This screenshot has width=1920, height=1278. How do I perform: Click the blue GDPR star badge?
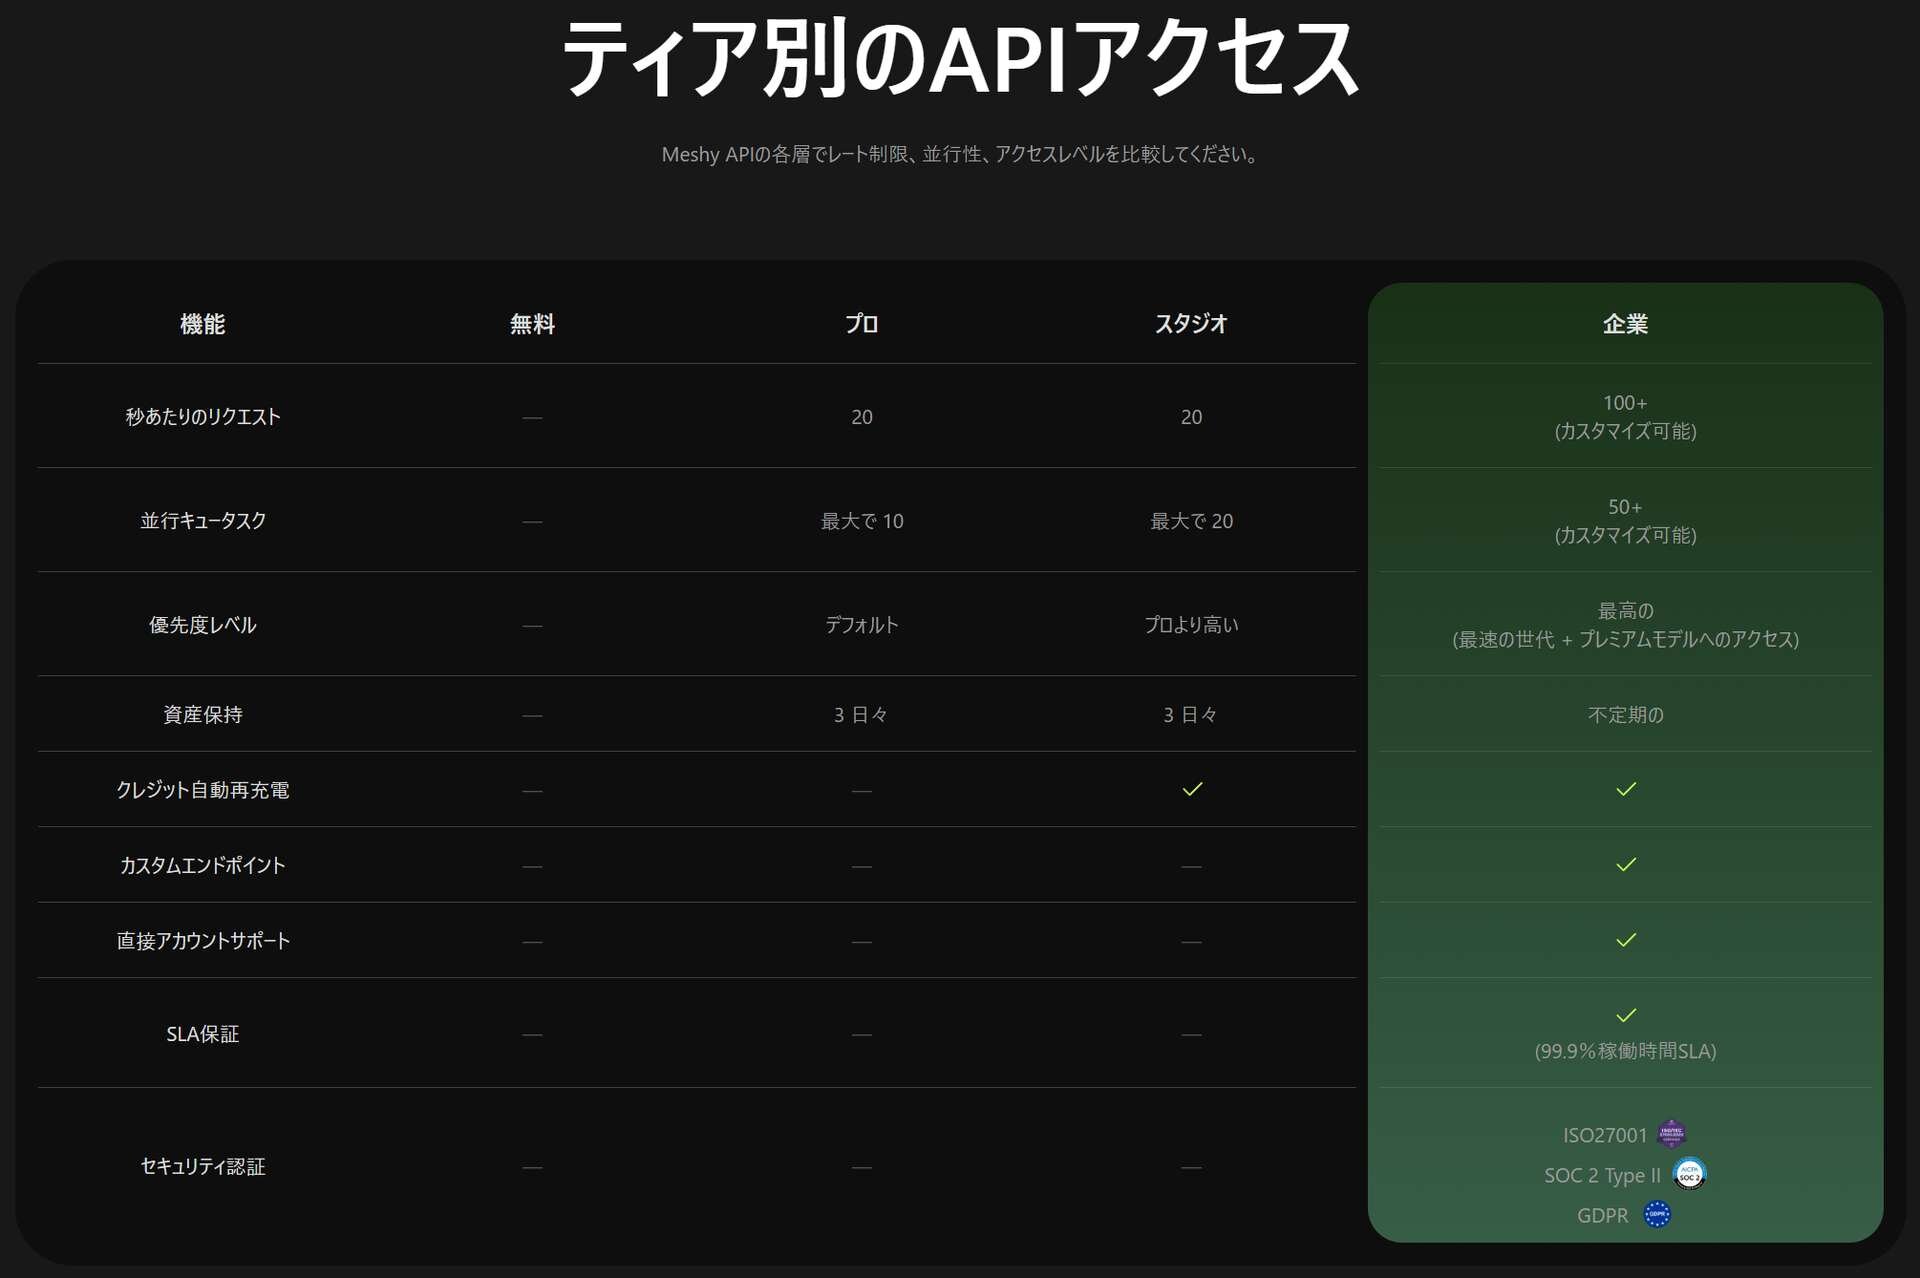click(x=1657, y=1215)
